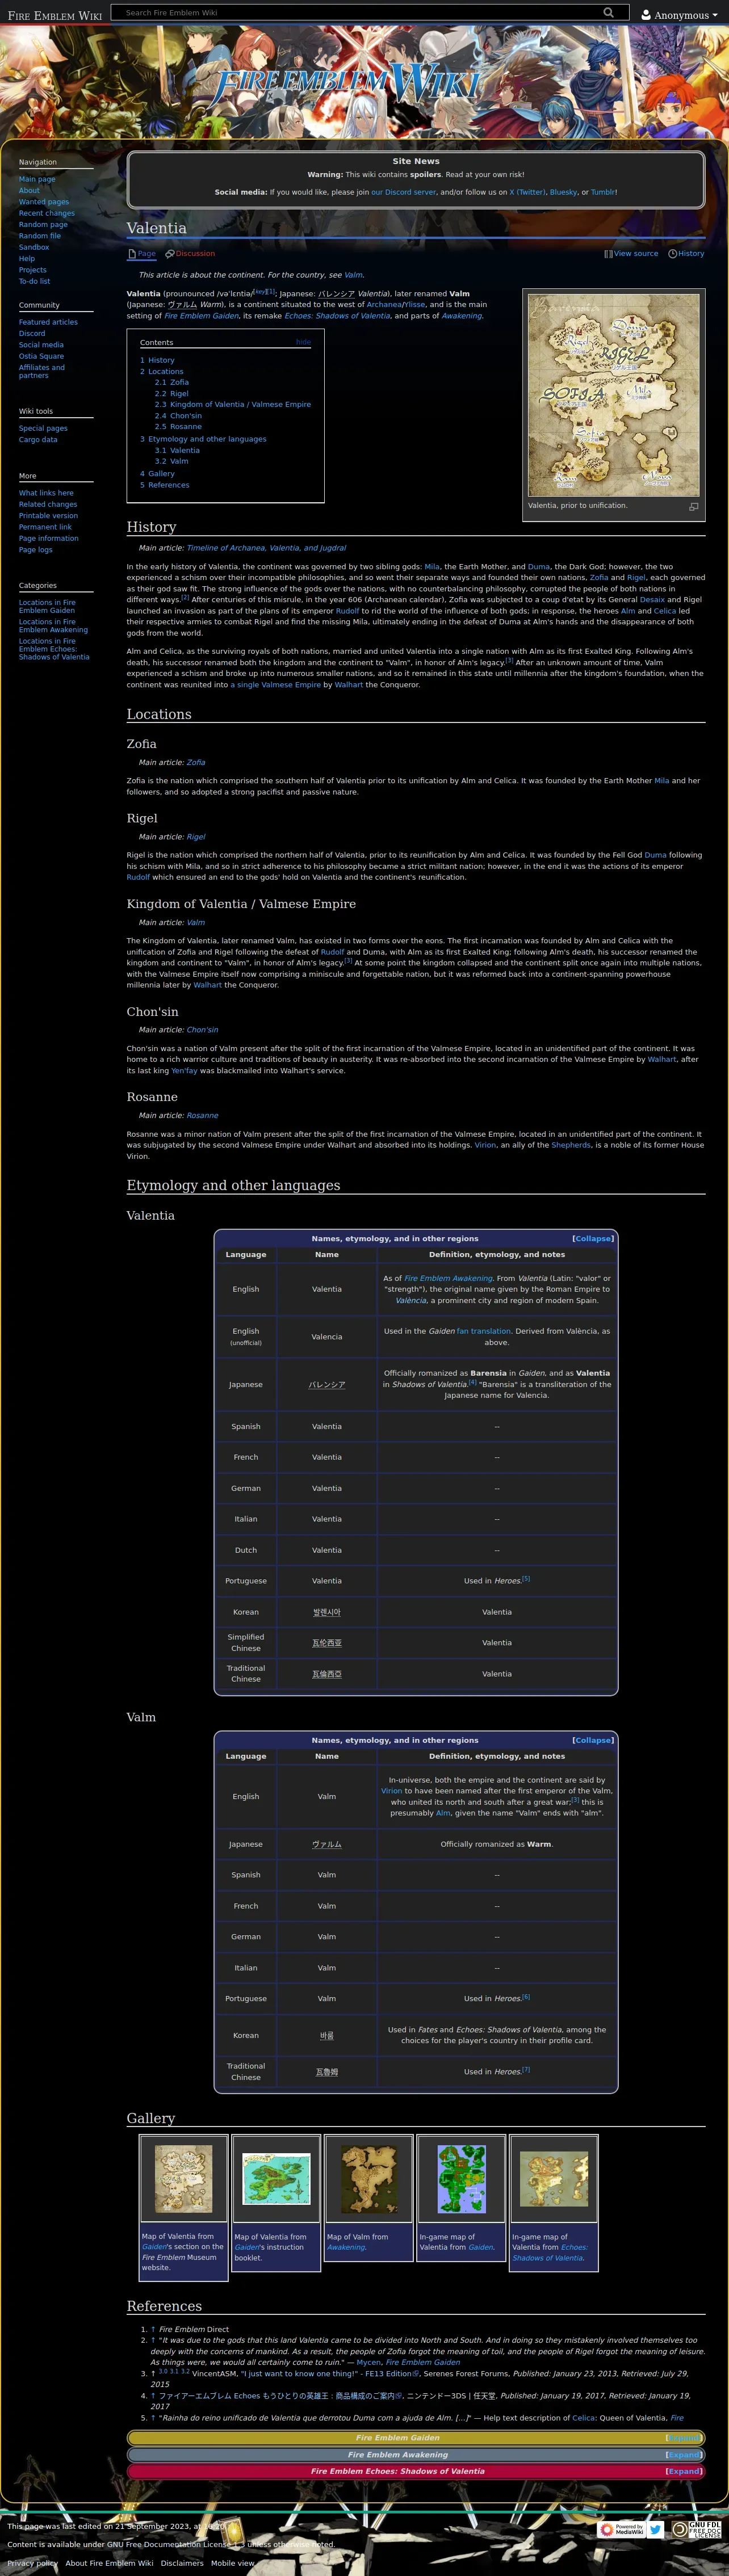729x2576 pixels.
Task: Open the fan translation link in Valencia row
Action: (483, 1331)
